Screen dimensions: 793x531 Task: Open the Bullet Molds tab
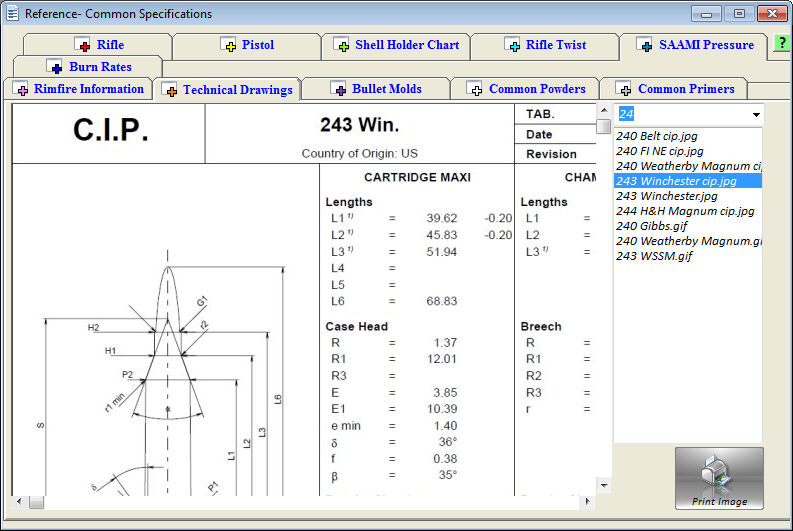tap(375, 89)
